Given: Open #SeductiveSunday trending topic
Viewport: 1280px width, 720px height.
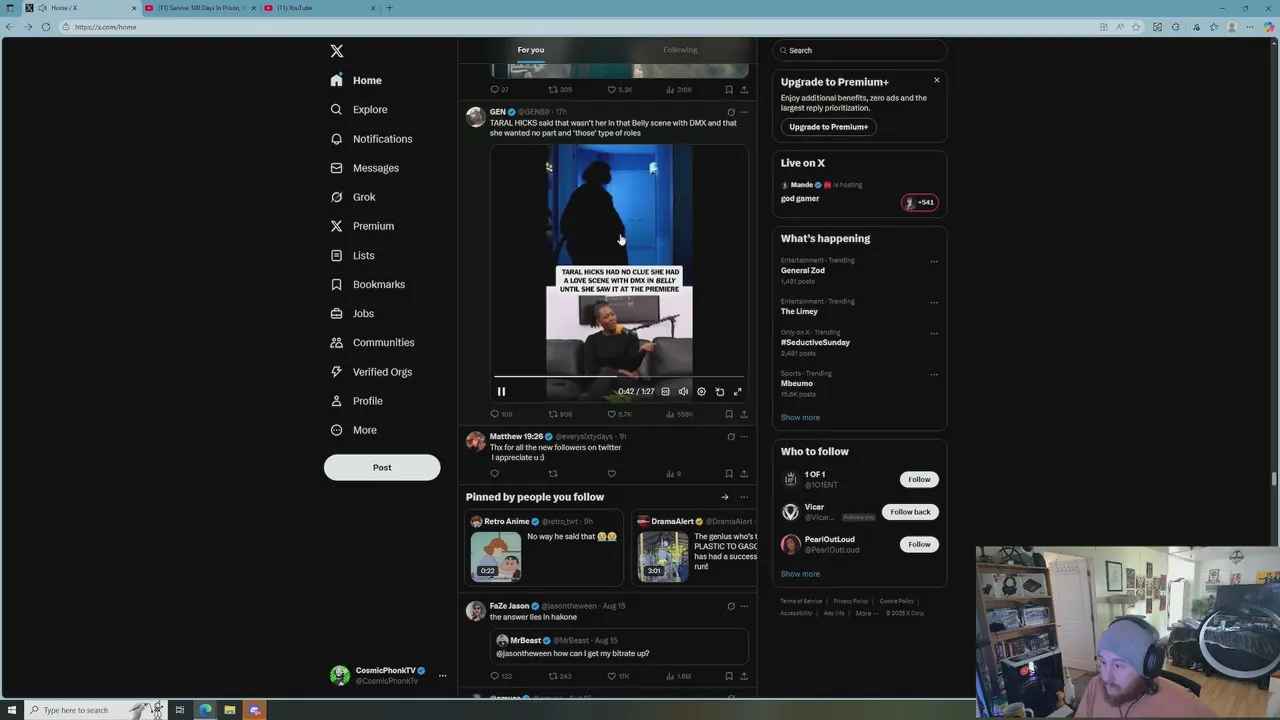Looking at the screenshot, I should pos(815,343).
